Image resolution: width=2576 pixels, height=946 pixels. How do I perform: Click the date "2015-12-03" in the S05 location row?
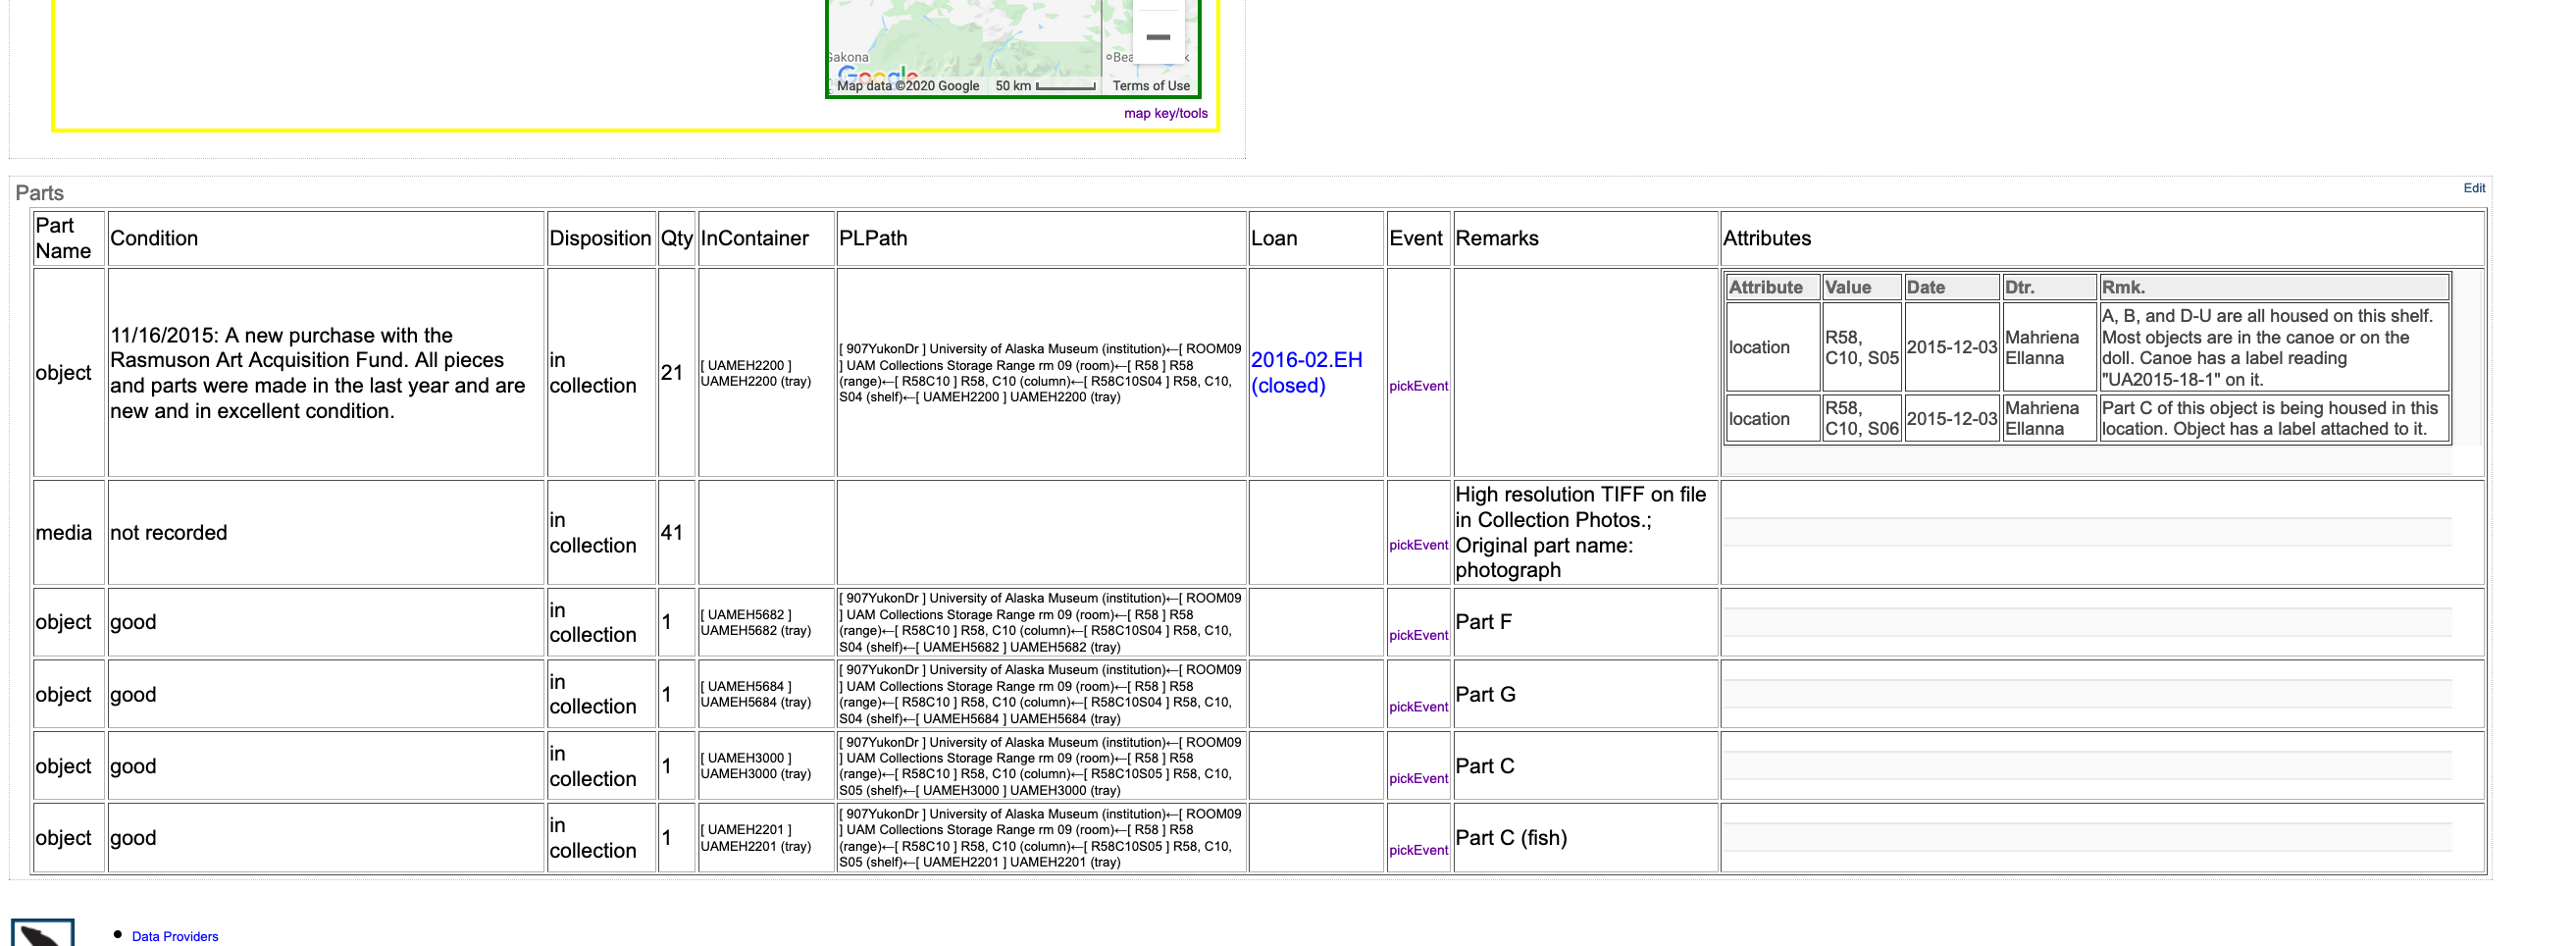tap(1952, 347)
